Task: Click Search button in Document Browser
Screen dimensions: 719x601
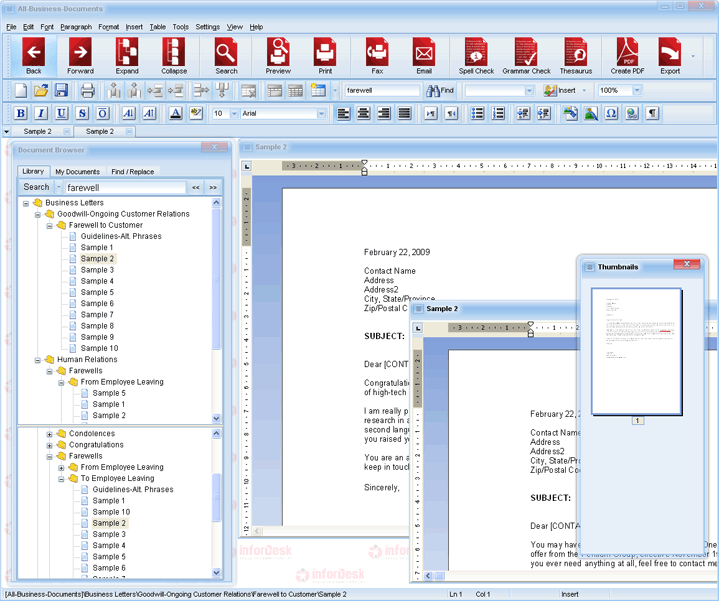Action: click(x=36, y=187)
